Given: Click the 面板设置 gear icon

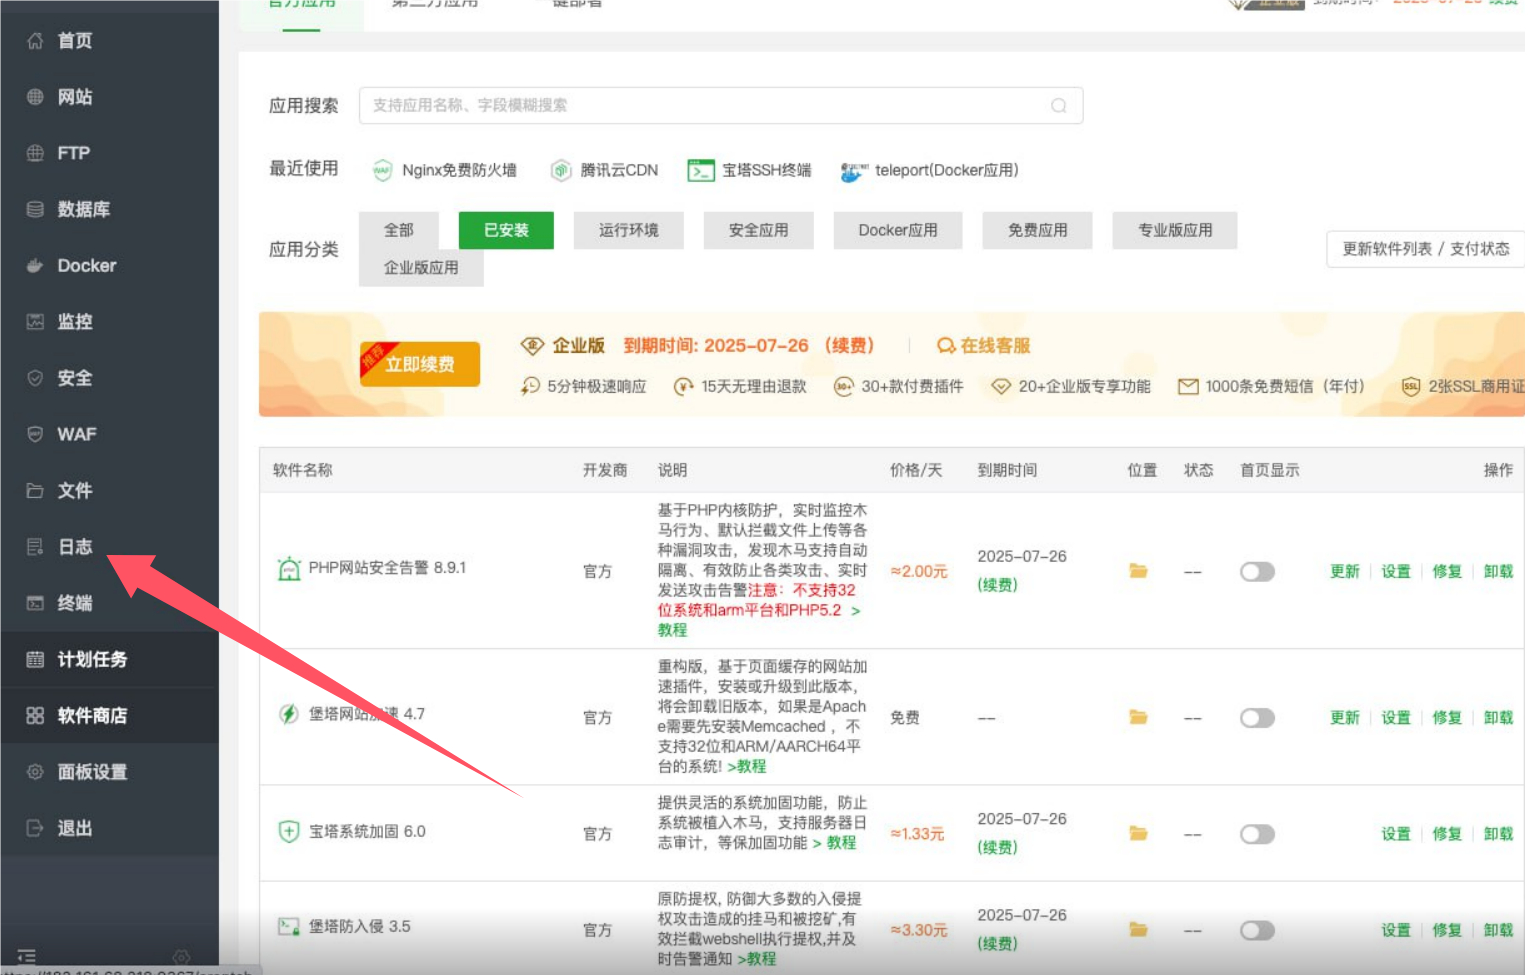Looking at the screenshot, I should (x=35, y=772).
